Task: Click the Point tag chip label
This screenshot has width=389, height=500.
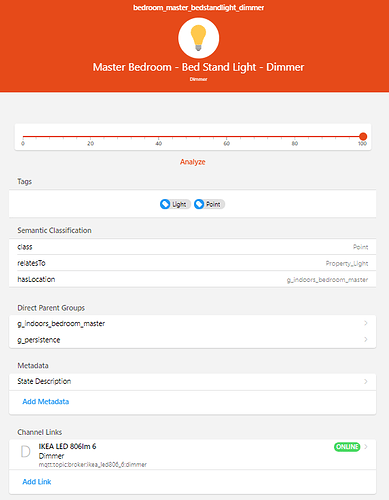Action: 213,204
